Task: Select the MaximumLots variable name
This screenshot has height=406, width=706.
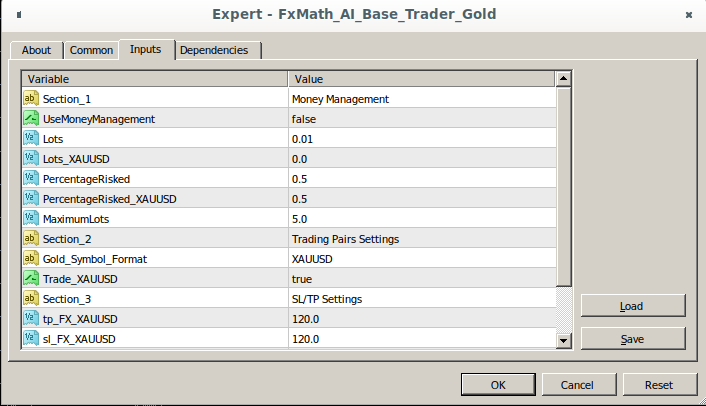Action: coord(76,219)
